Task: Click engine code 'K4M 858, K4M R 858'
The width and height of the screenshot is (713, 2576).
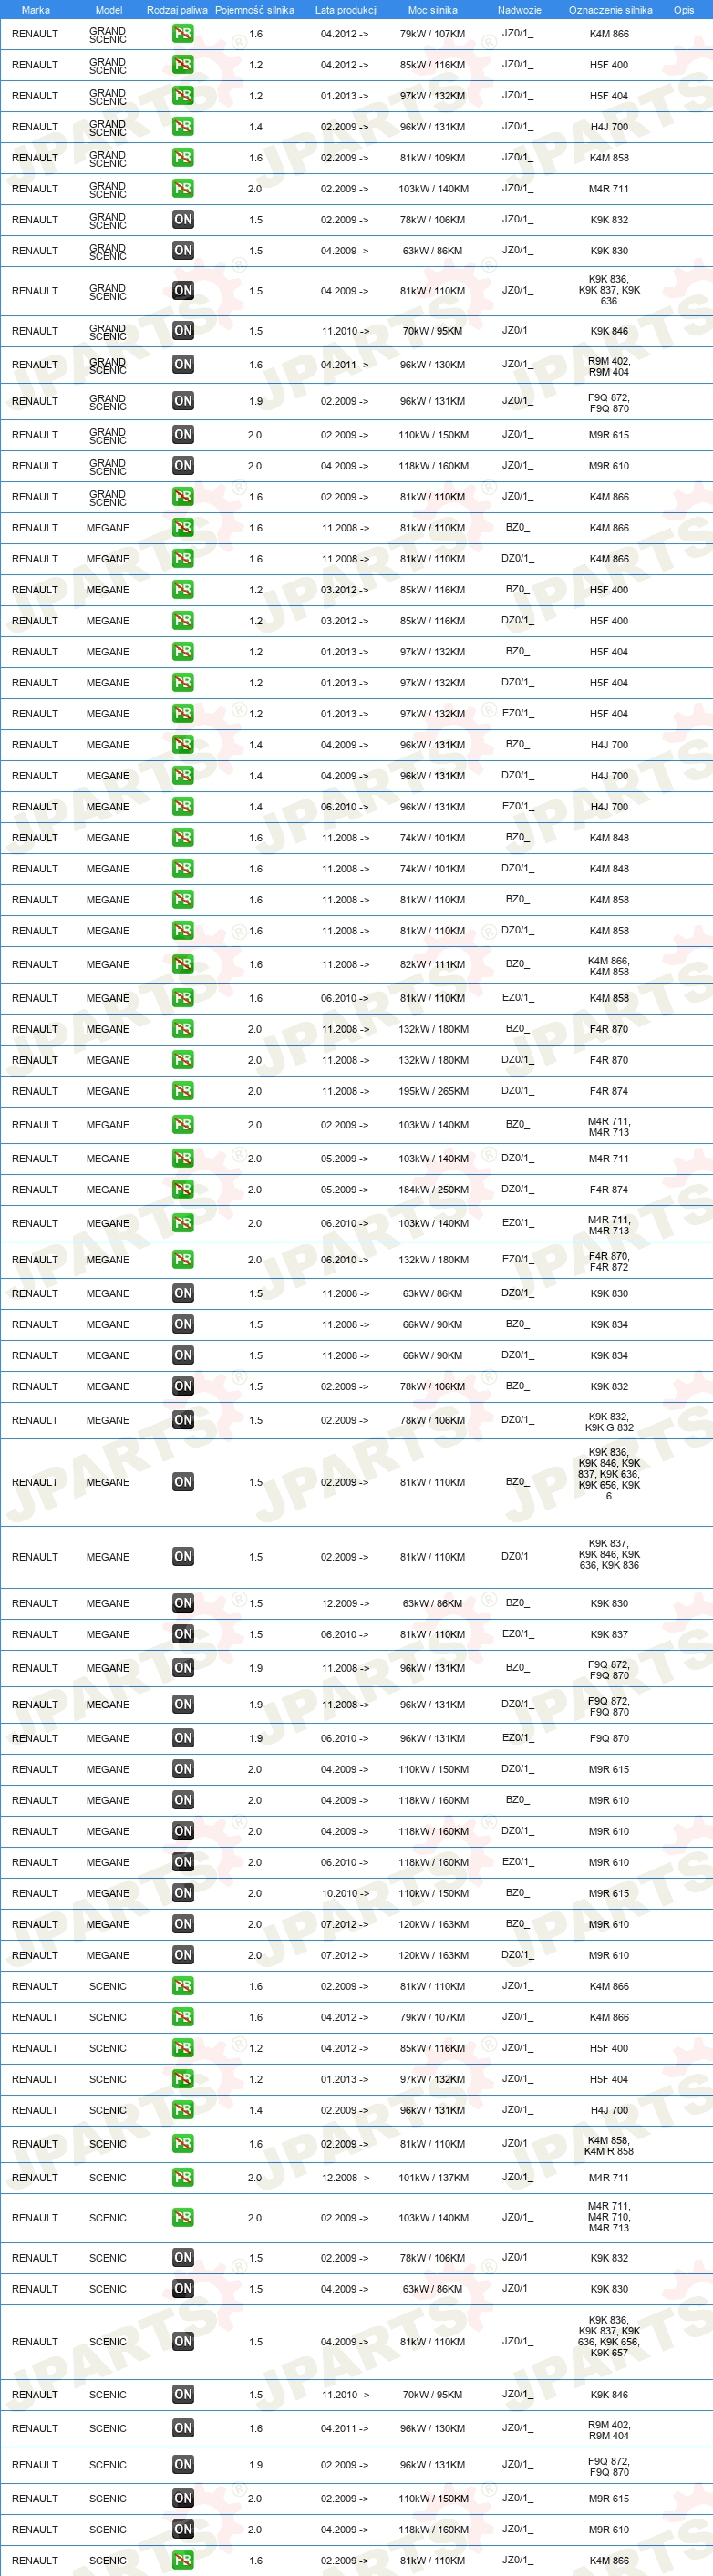Action: coord(609,2145)
